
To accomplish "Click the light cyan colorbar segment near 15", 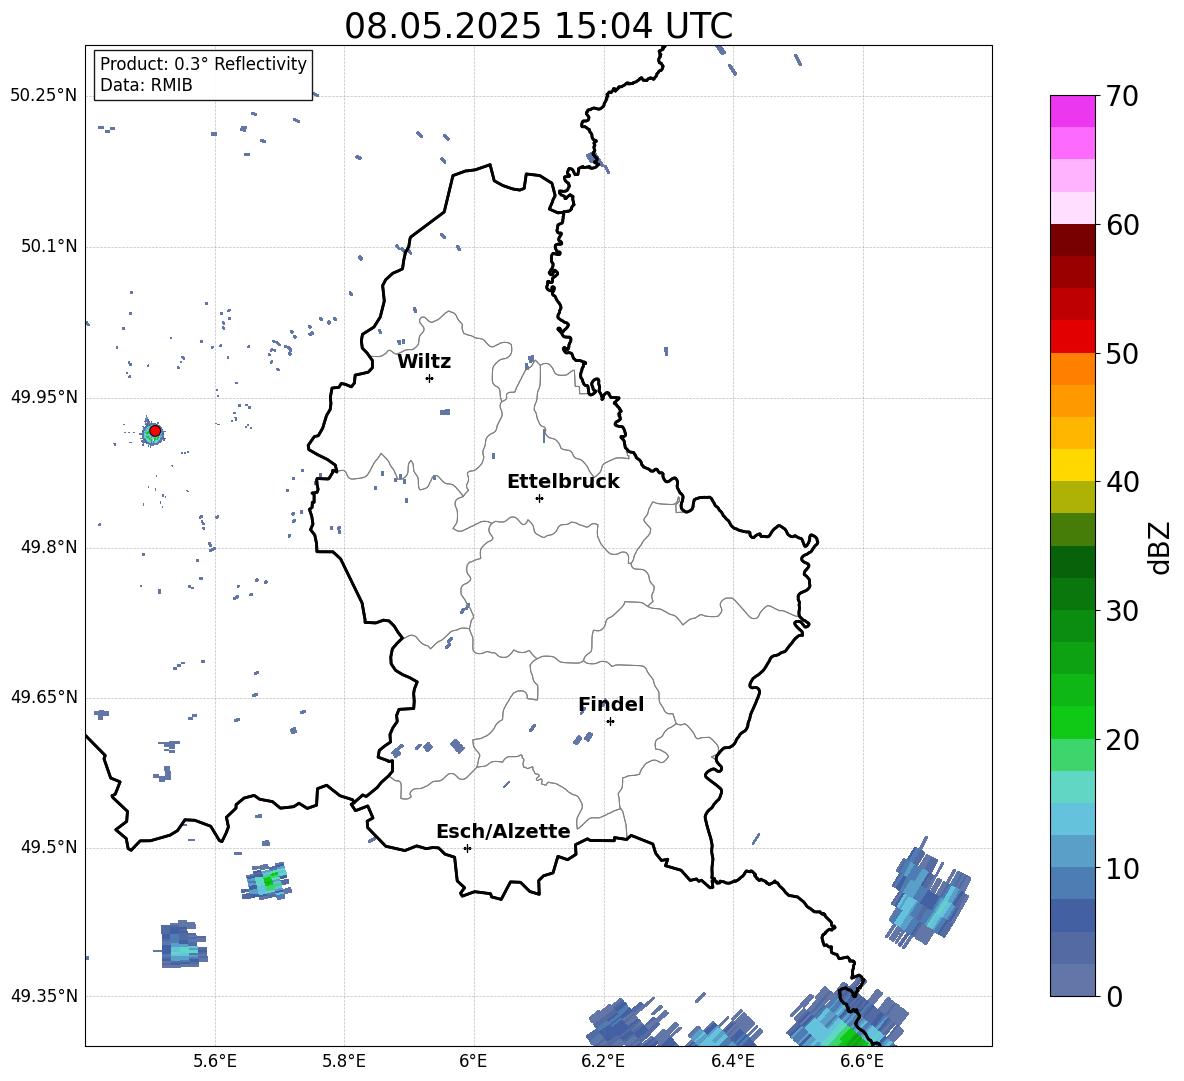I will (x=1072, y=787).
